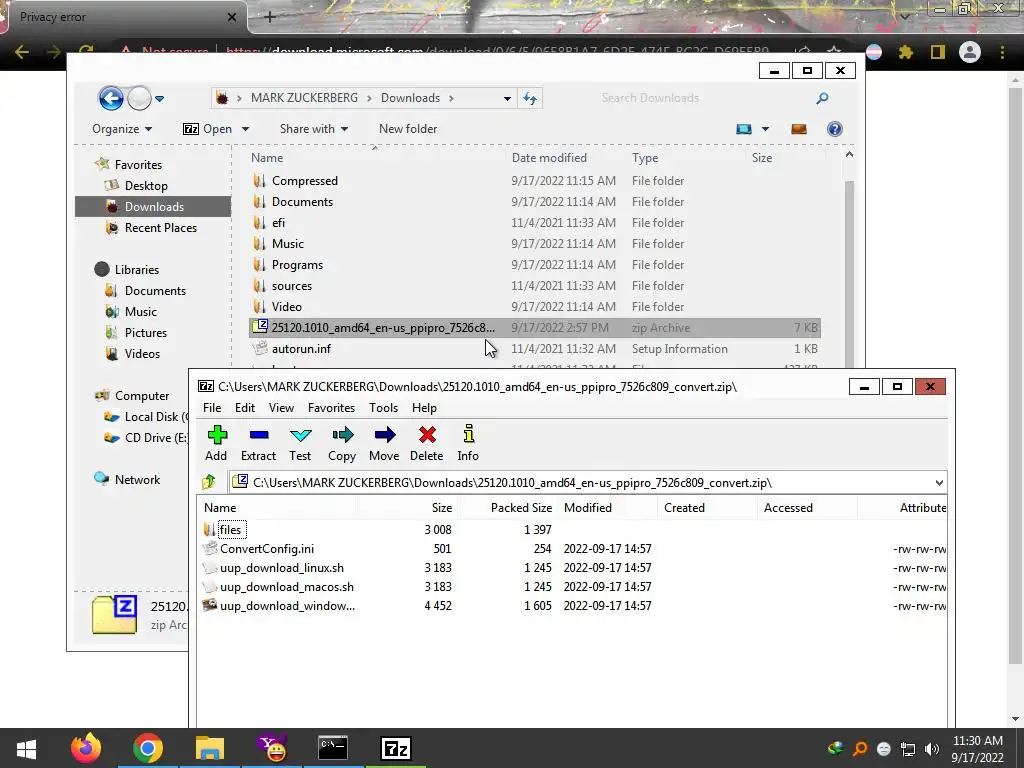The width and height of the screenshot is (1024, 768).
Task: Click Open with 7-Zip button in Explorer
Action: coord(208,129)
